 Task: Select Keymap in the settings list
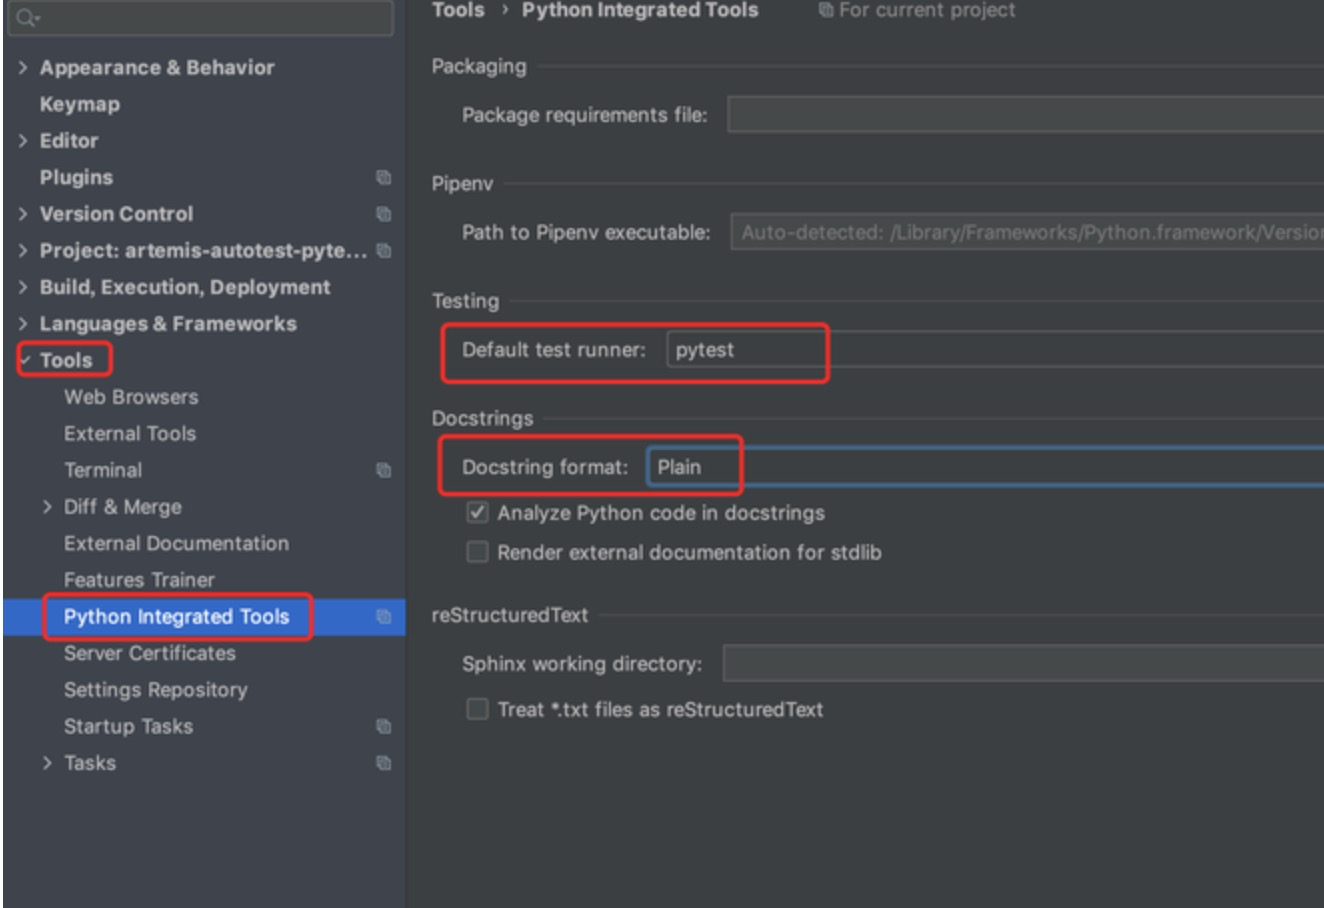(80, 104)
